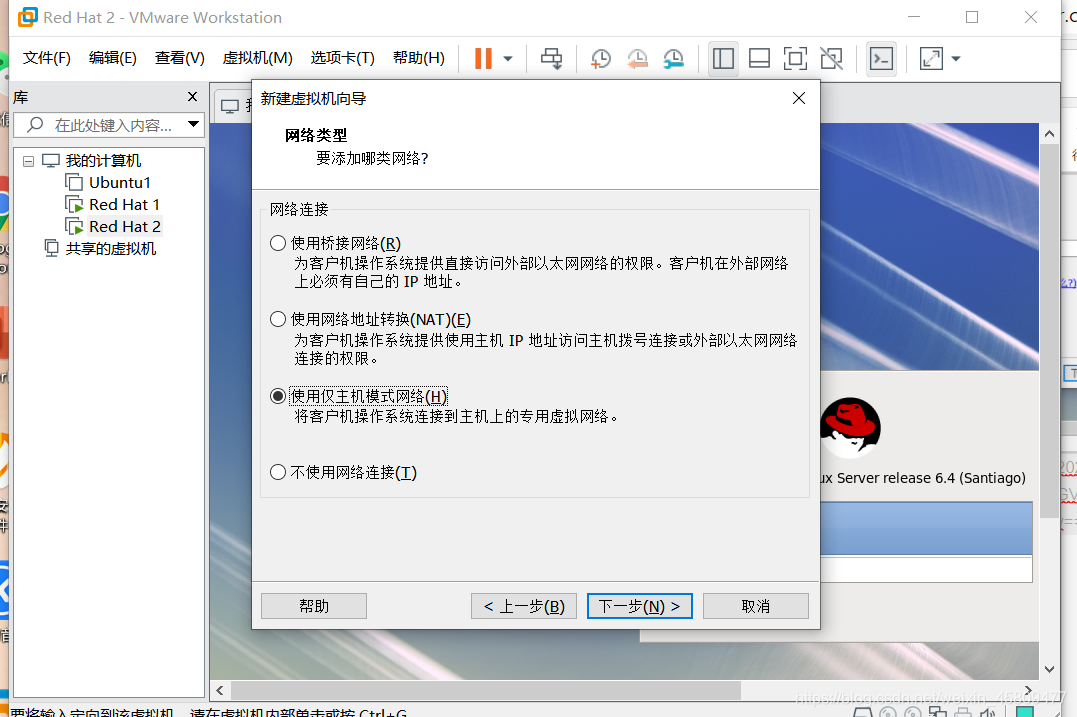Close the library panel
This screenshot has height=717, width=1077.
tap(192, 97)
